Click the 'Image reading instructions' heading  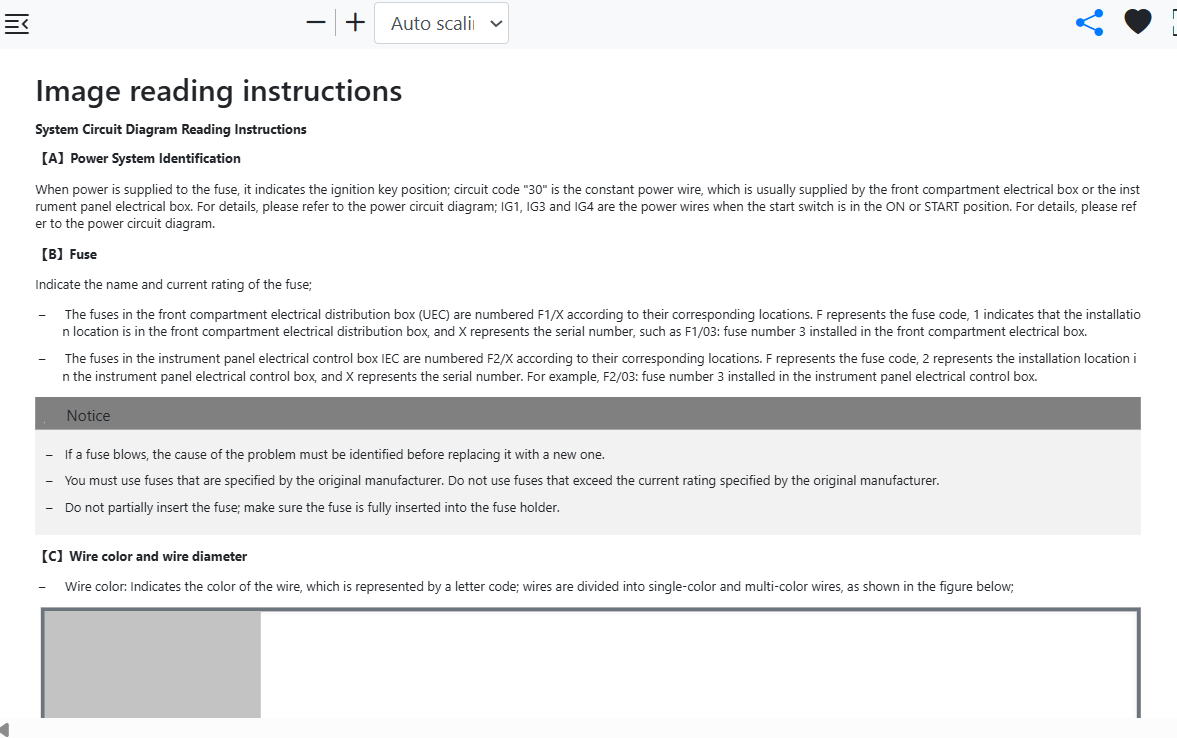click(x=218, y=91)
